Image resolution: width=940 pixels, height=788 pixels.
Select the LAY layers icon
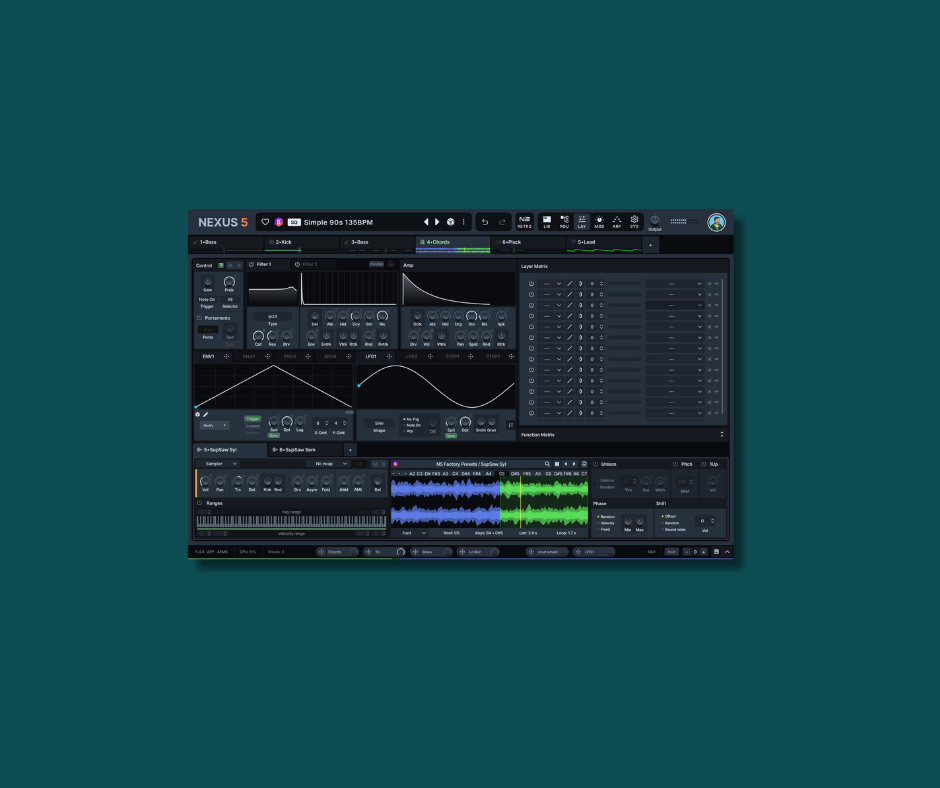pyautogui.click(x=581, y=221)
